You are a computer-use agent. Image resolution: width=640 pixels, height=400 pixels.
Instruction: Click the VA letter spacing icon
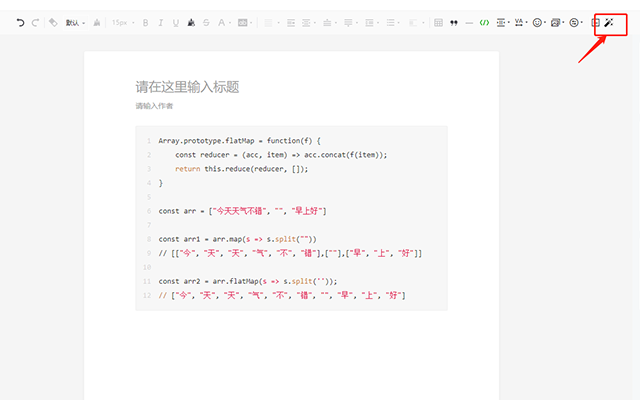(519, 22)
